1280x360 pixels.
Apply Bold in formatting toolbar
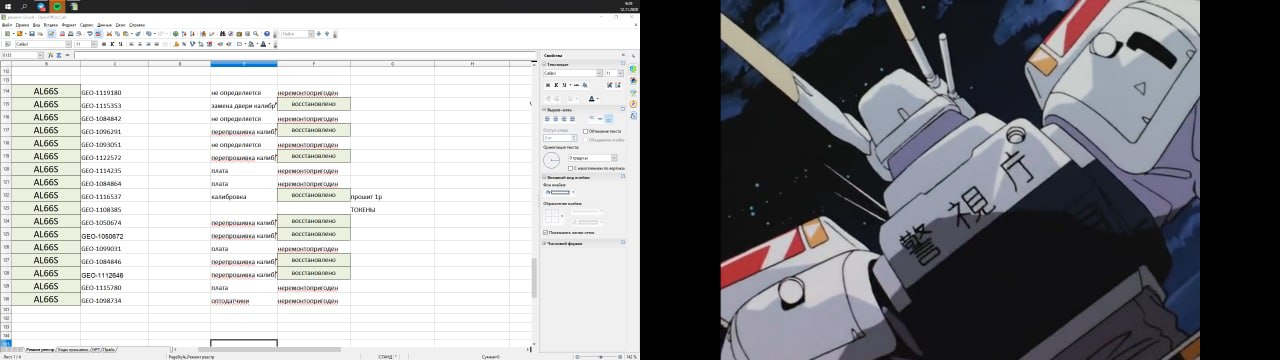[104, 44]
